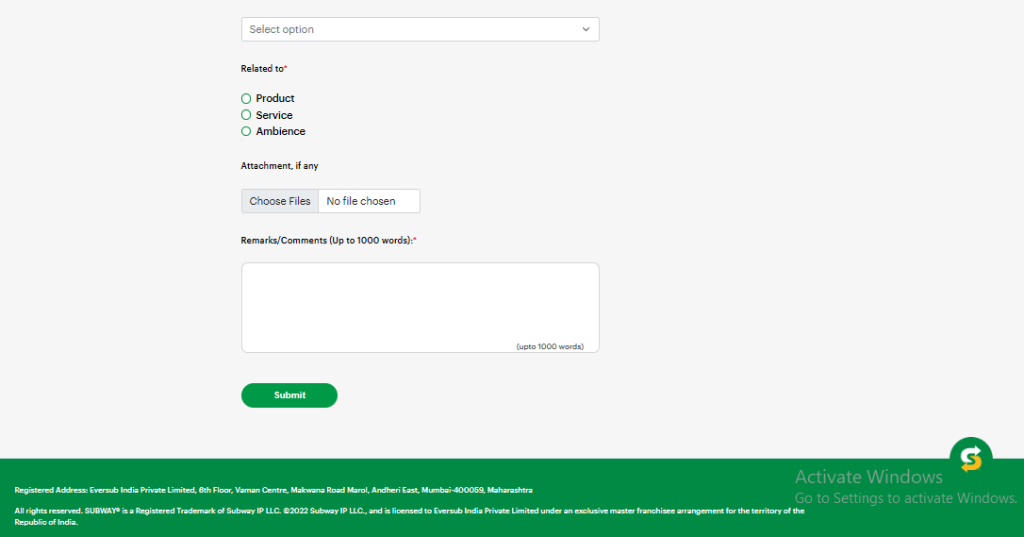Click the Registered Address footer line

[273, 490]
